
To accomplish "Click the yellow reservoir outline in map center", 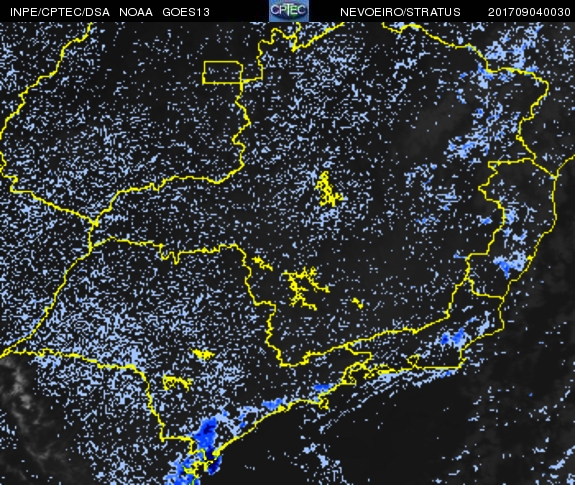I will click(x=327, y=189).
